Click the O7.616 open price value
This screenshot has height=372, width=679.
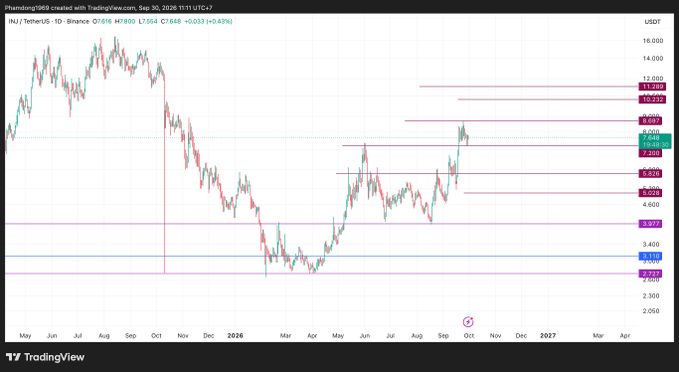pyautogui.click(x=102, y=21)
